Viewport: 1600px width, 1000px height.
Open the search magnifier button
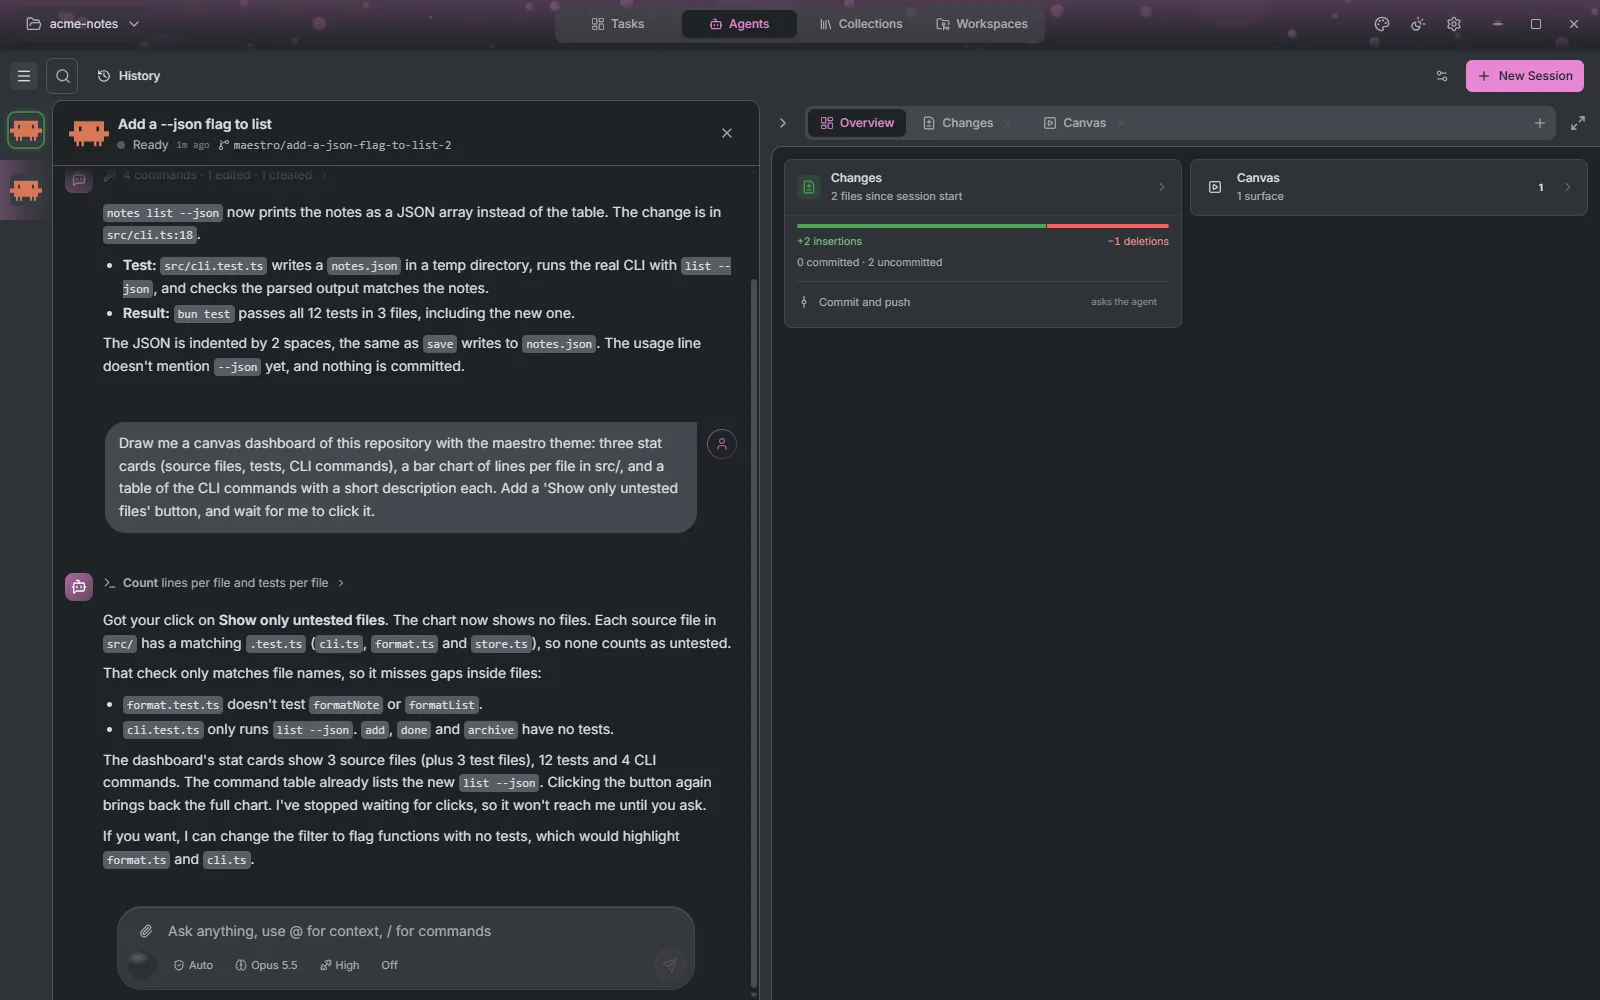pyautogui.click(x=62, y=76)
